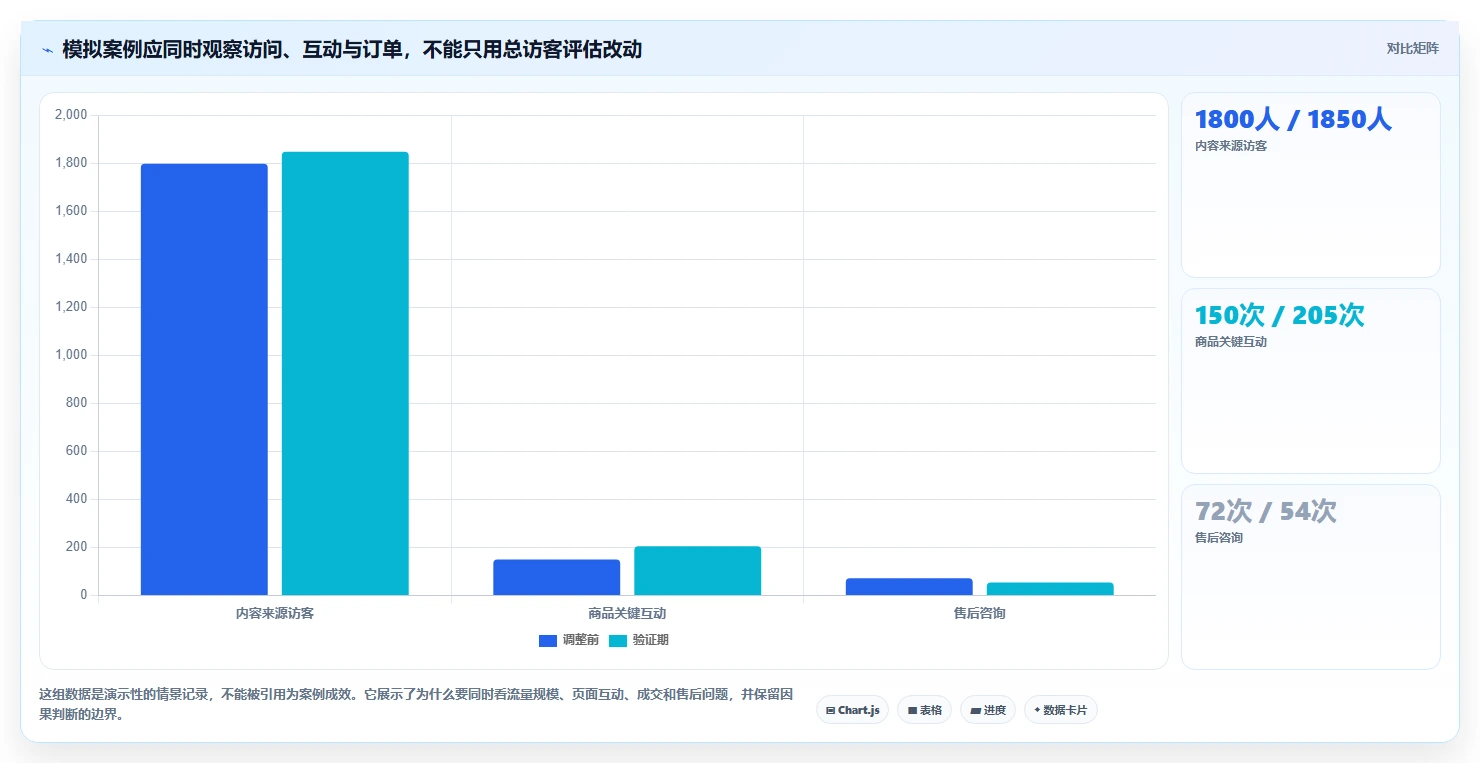This screenshot has width=1480, height=763.
Task: Click the cyan 内容来源访客 bar
Action: click(345, 373)
